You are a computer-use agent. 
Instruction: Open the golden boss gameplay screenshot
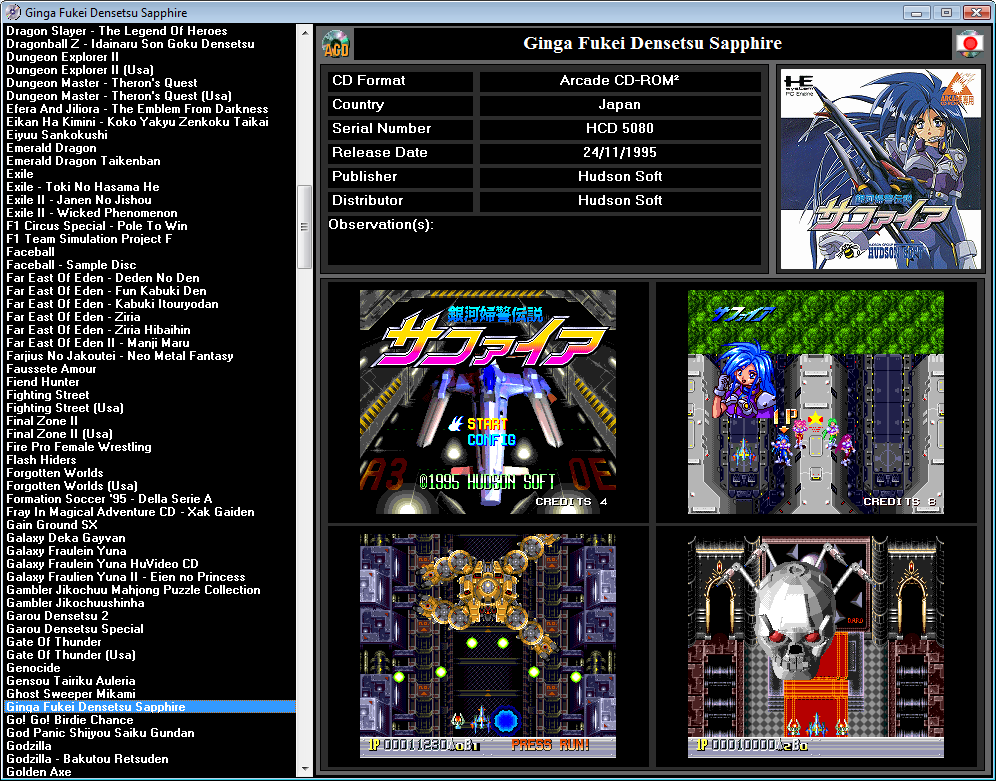pyautogui.click(x=488, y=646)
